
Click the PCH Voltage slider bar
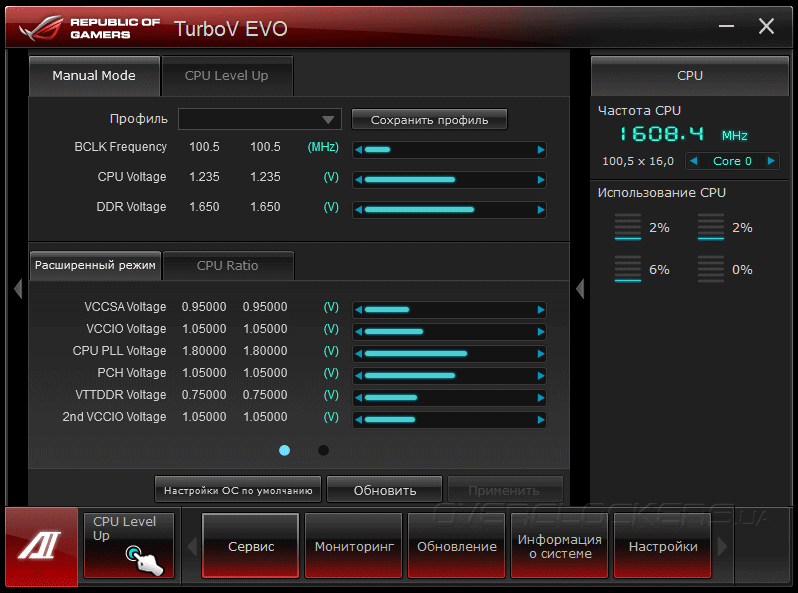point(450,376)
